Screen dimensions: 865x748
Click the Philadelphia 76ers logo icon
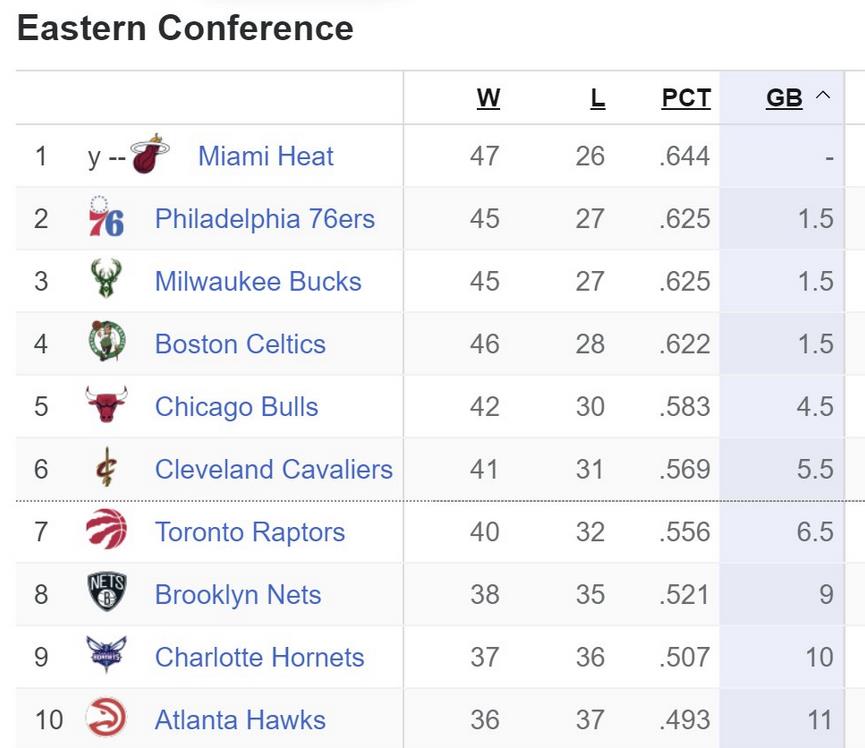pyautogui.click(x=106, y=218)
